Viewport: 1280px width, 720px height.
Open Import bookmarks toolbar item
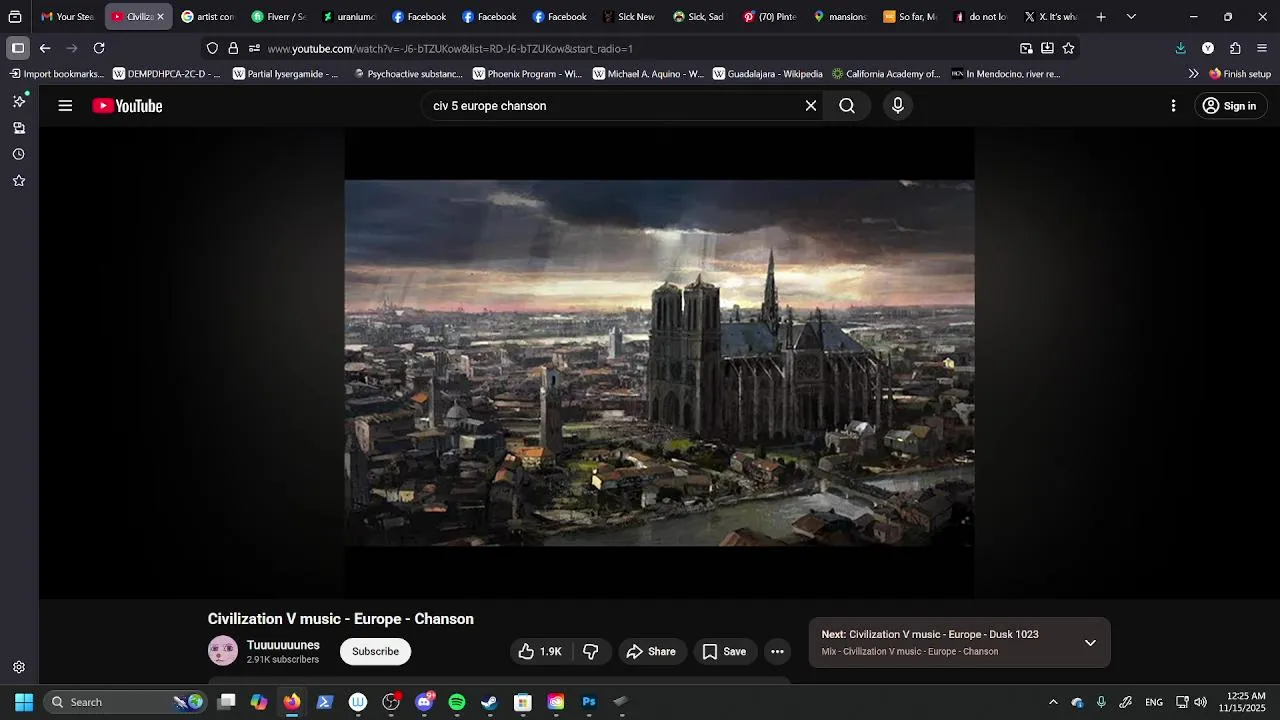click(57, 74)
